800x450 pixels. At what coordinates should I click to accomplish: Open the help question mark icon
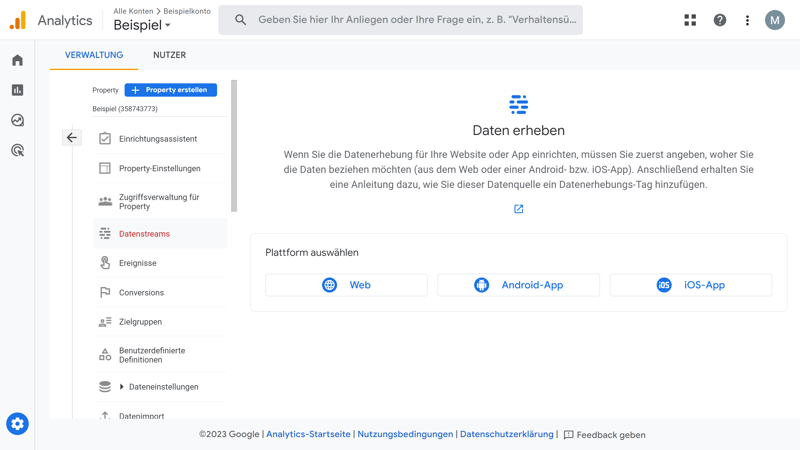[x=719, y=20]
